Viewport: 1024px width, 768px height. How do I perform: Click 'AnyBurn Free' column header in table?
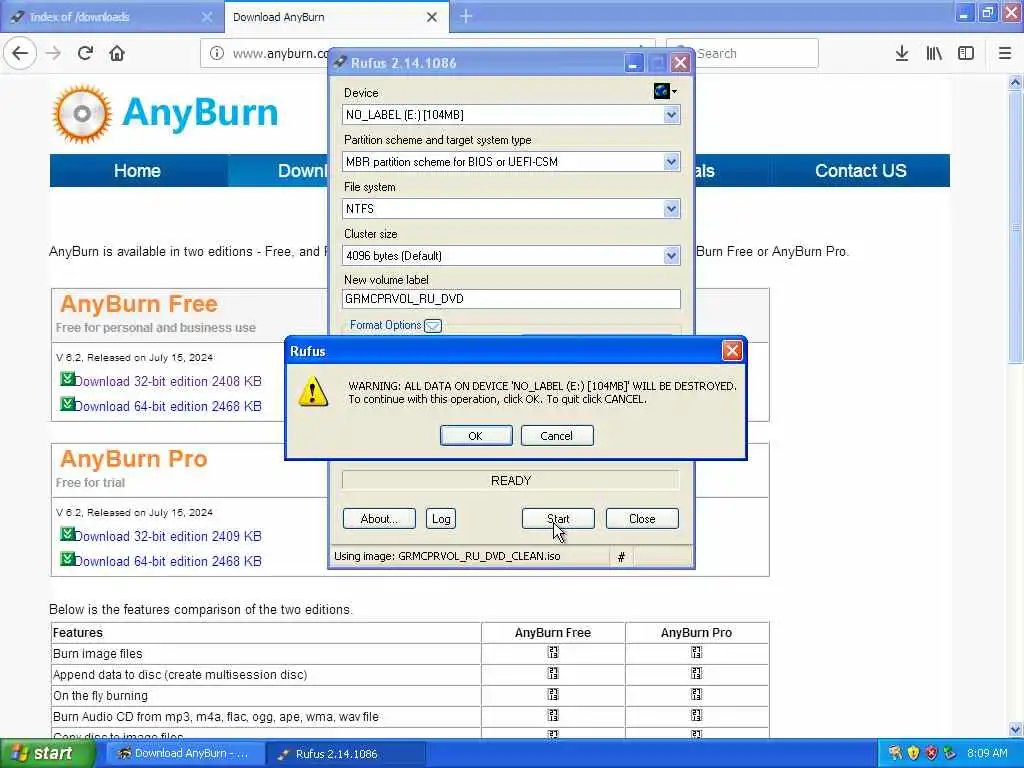[552, 633]
